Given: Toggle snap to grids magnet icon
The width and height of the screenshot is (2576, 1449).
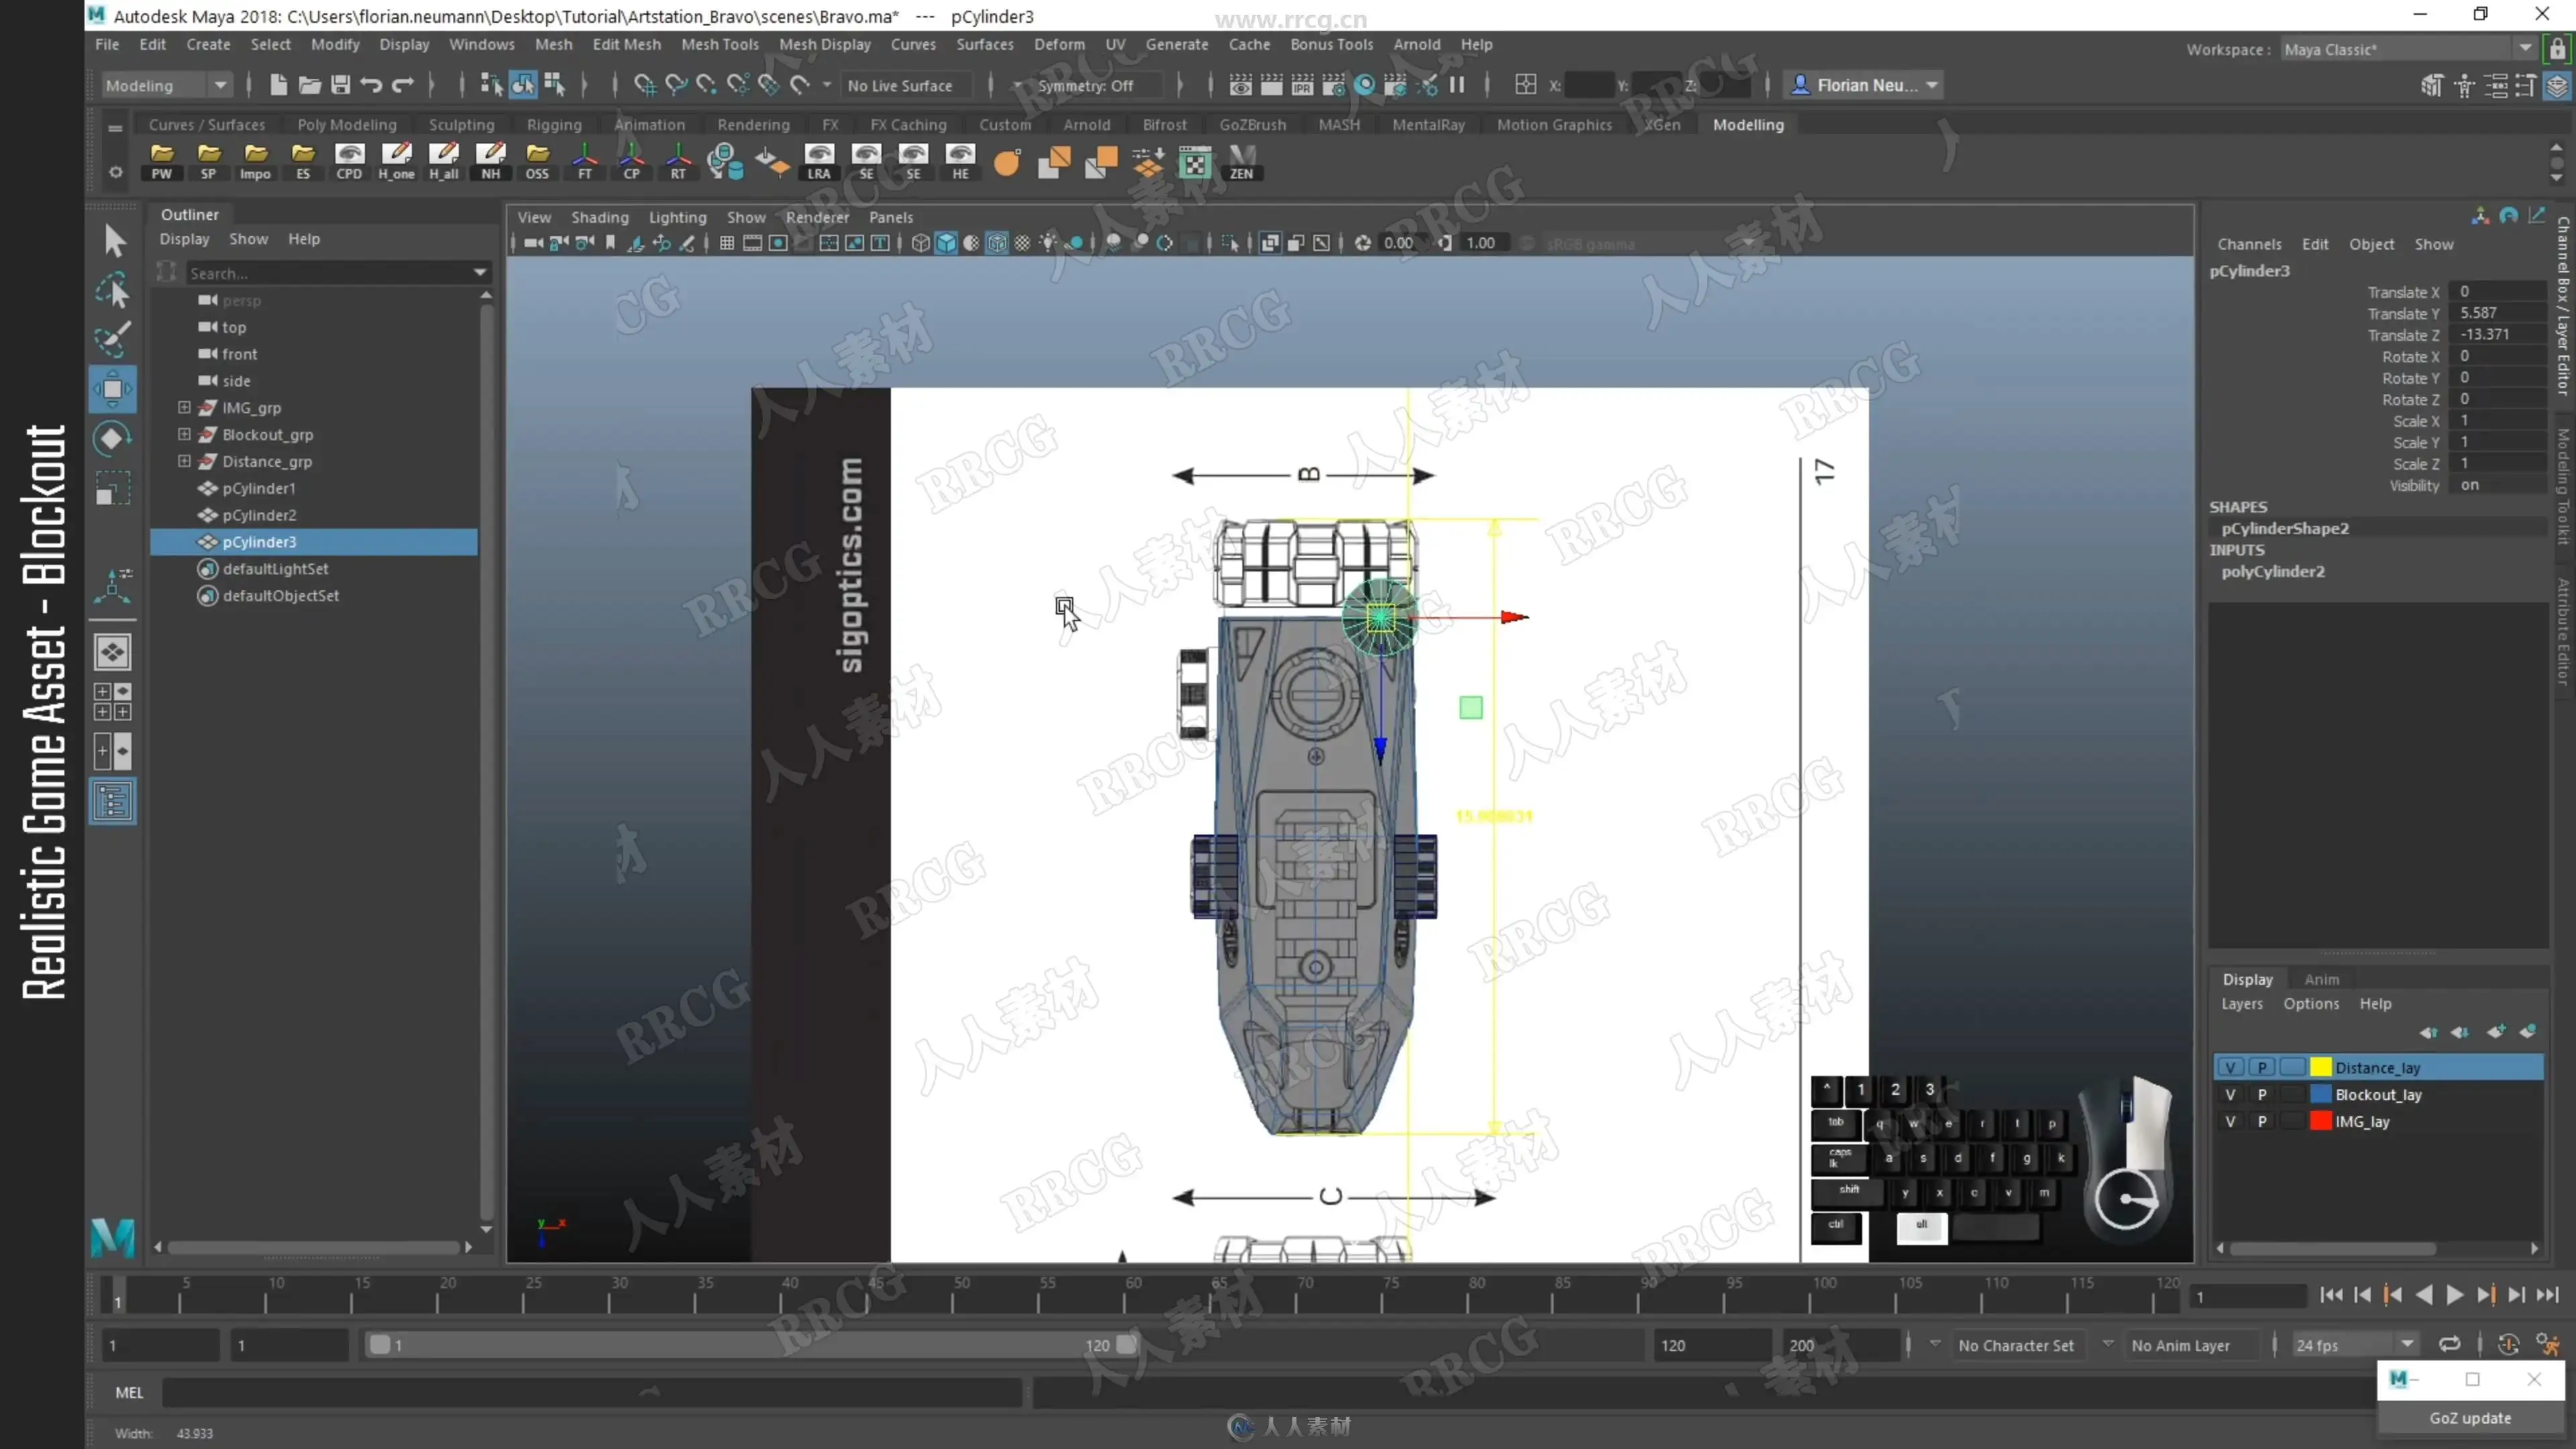Looking at the screenshot, I should tap(645, 85).
